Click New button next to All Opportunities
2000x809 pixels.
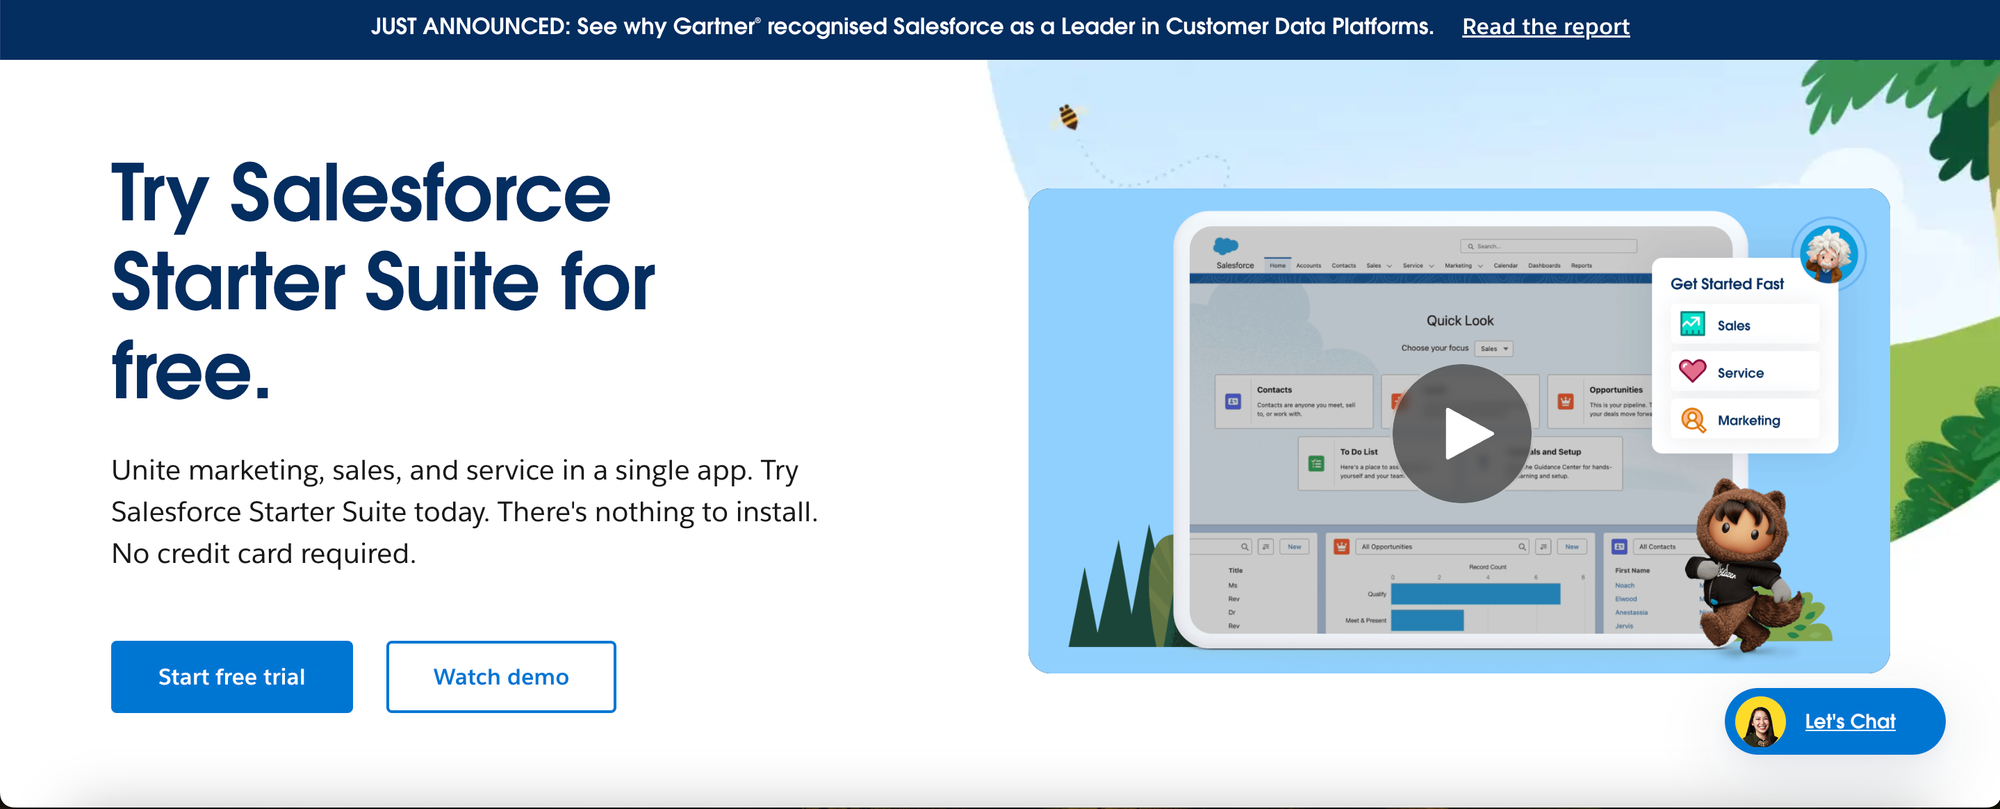(1572, 547)
